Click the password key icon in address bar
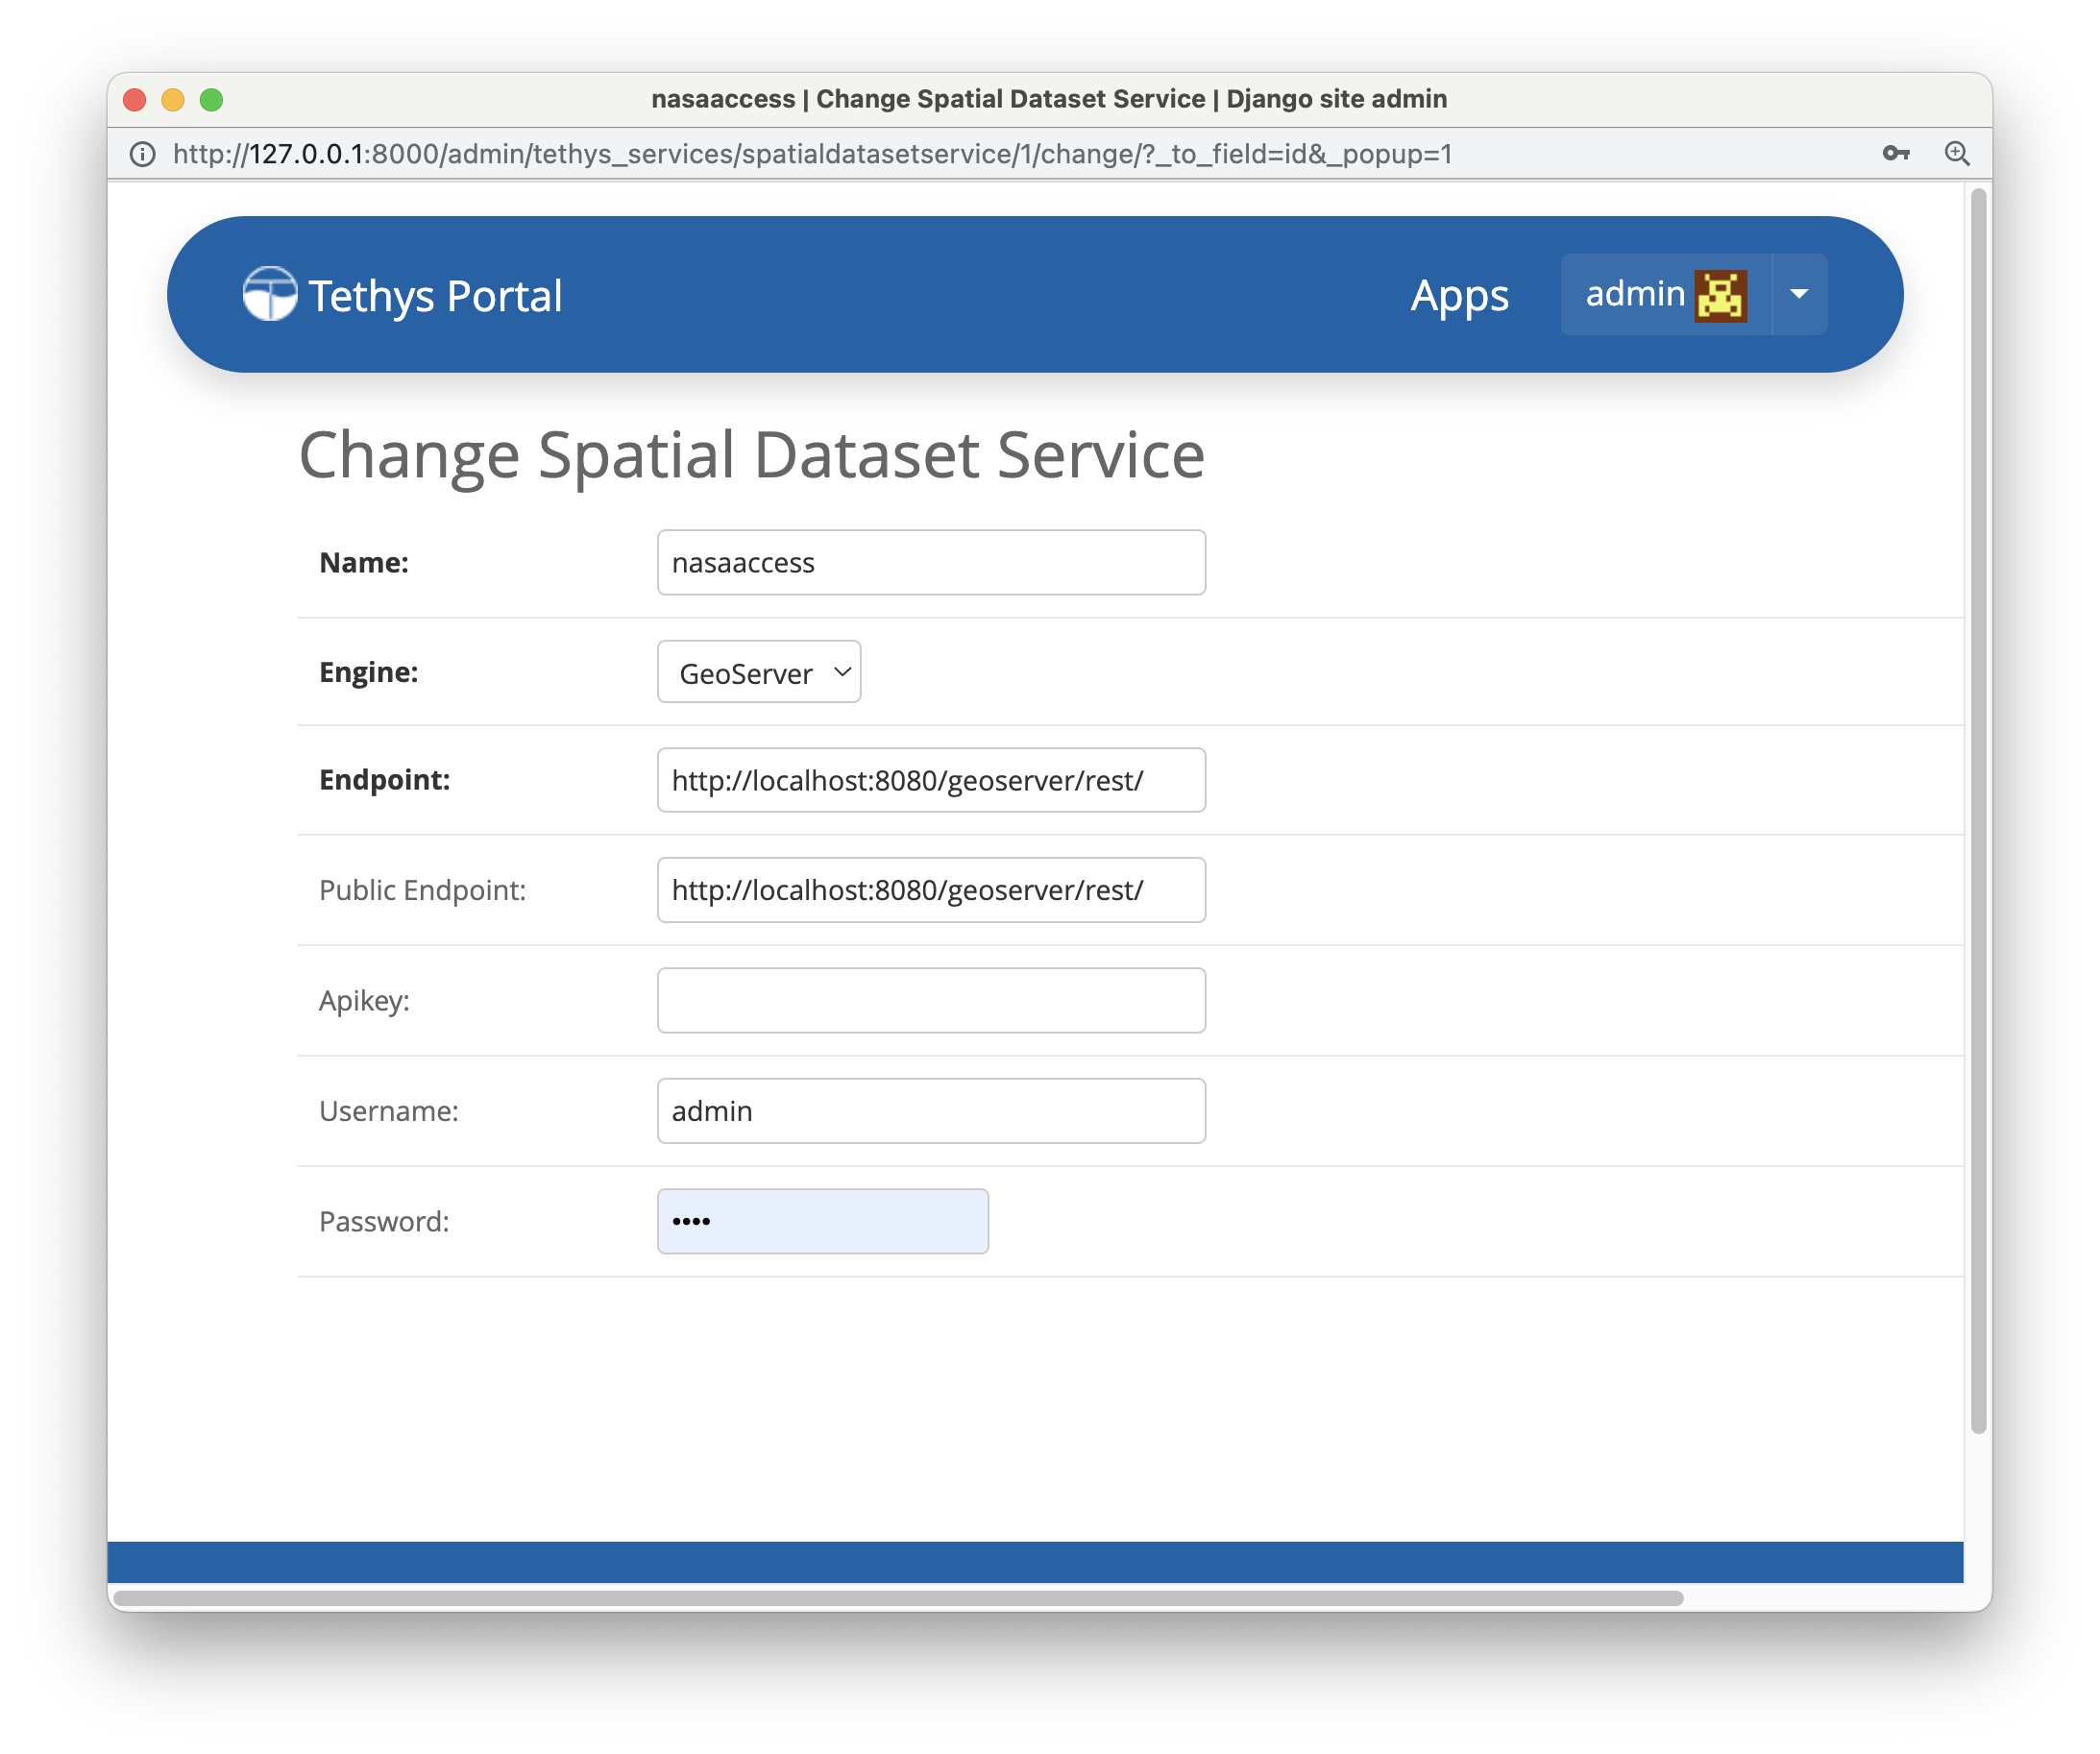The image size is (2100, 1754). [x=1895, y=153]
